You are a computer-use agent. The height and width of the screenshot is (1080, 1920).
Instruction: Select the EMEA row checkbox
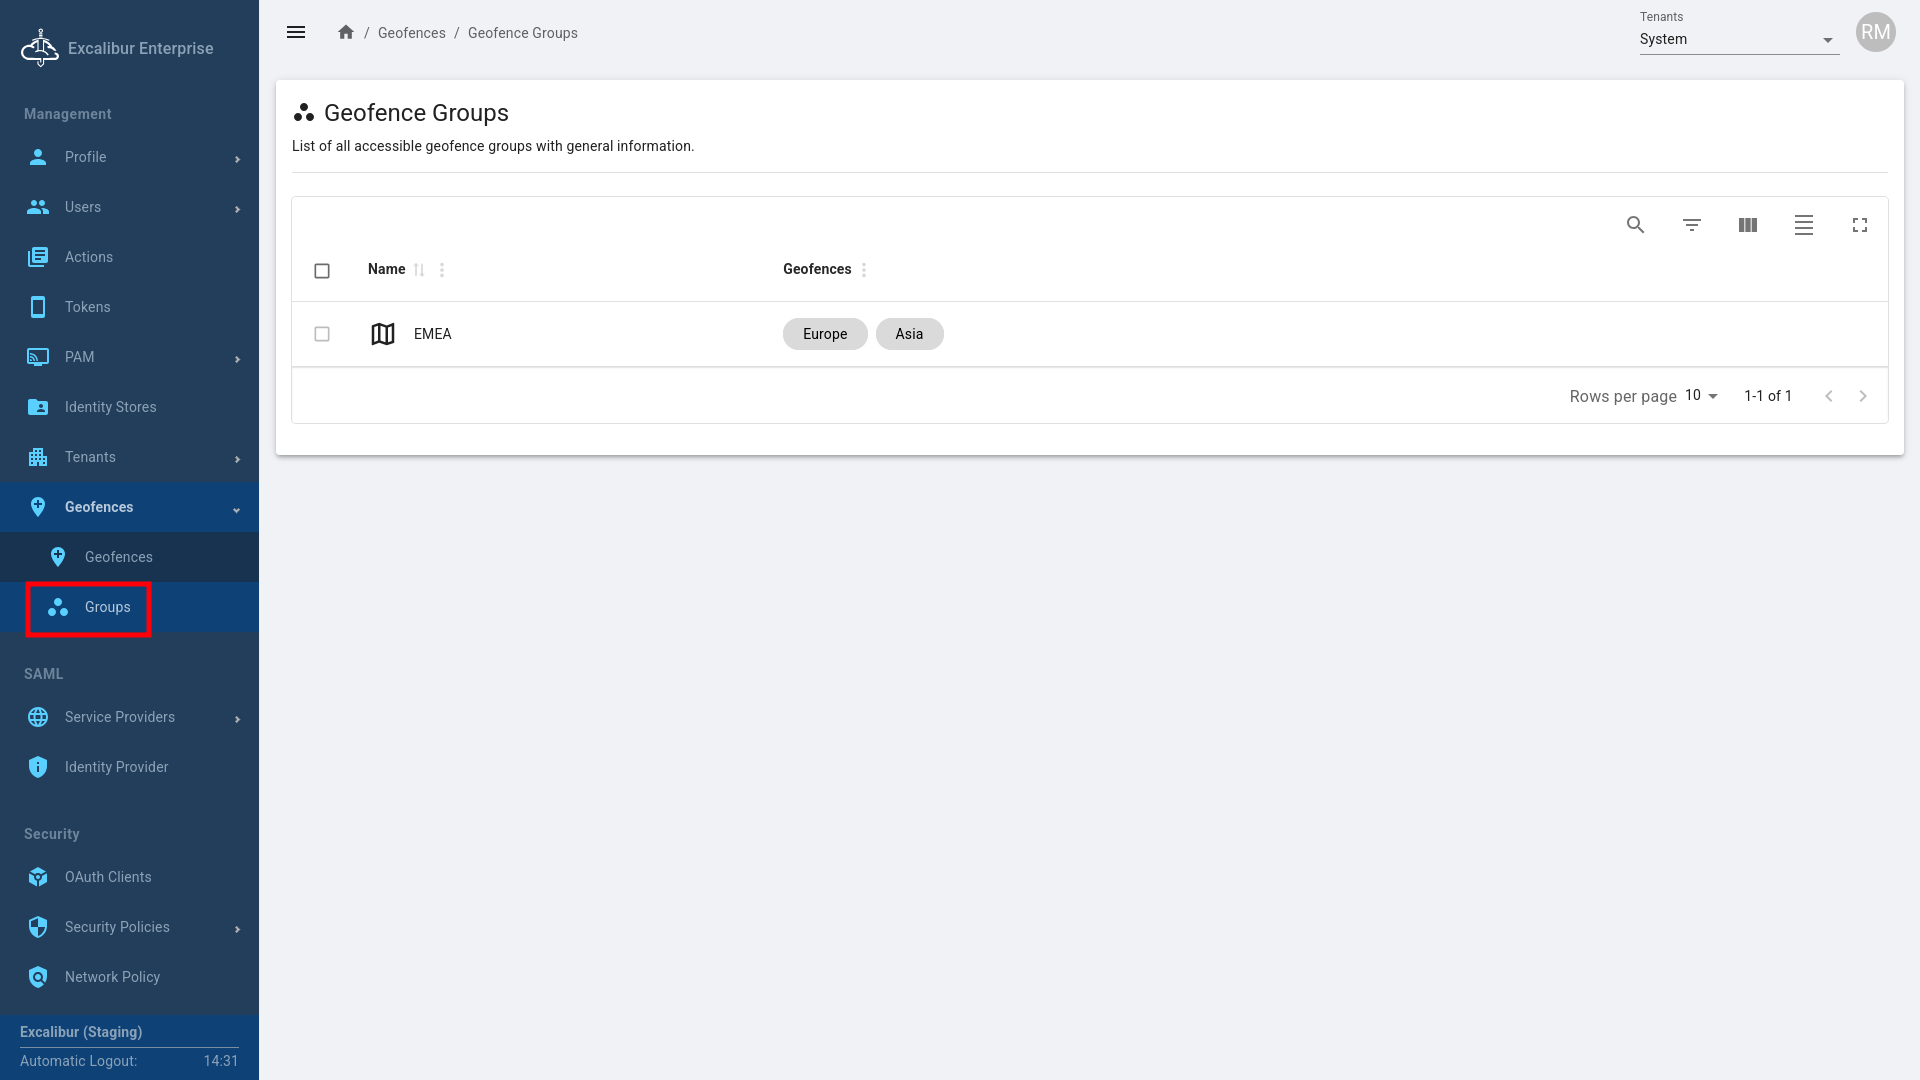pos(322,334)
